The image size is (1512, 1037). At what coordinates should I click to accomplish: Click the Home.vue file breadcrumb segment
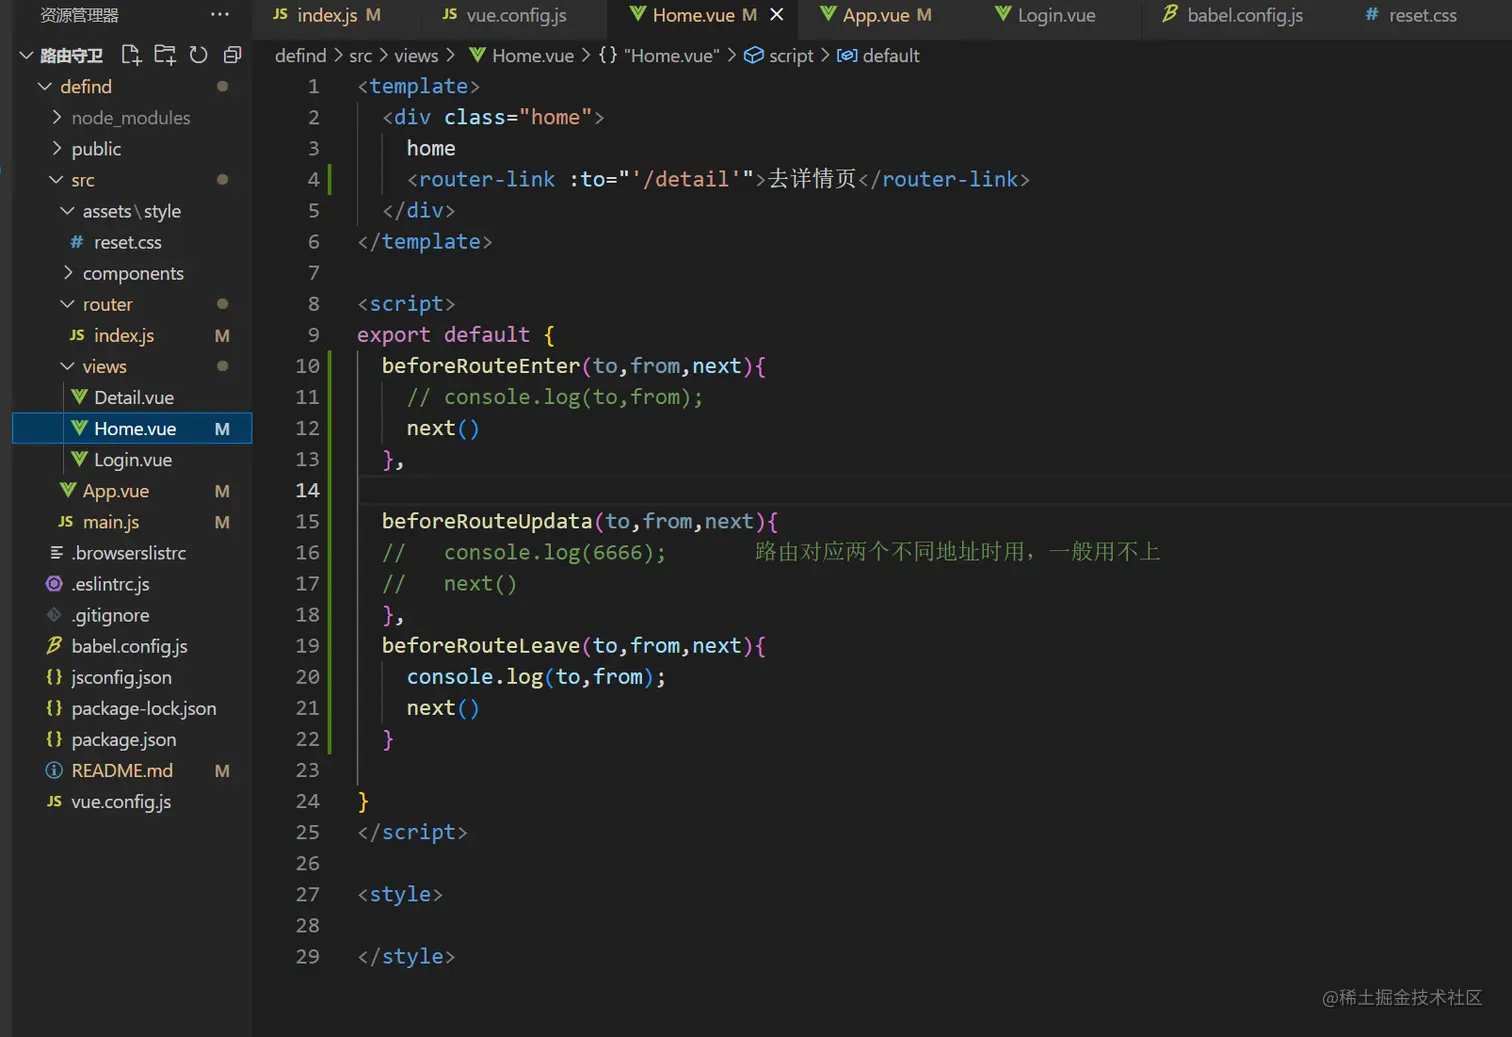(x=521, y=56)
